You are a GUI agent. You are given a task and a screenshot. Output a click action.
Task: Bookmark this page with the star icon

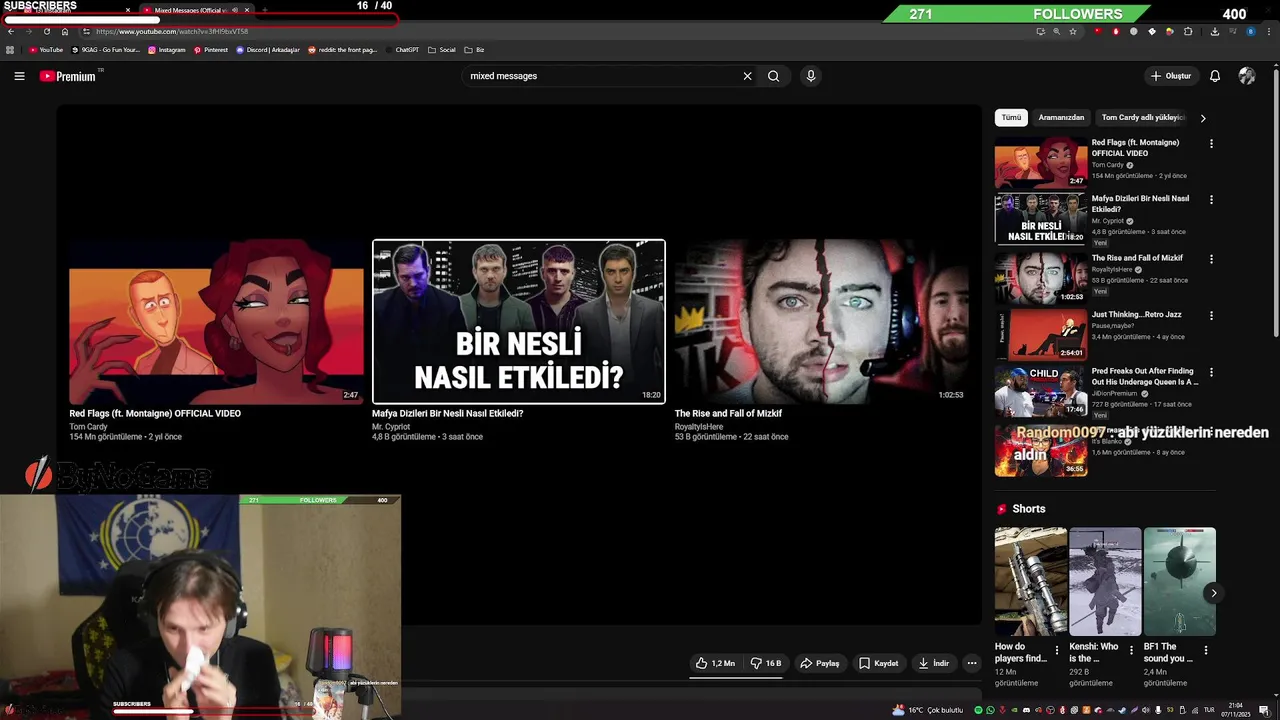tap(1073, 31)
